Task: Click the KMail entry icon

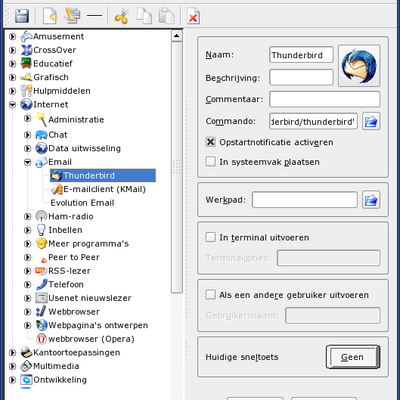Action: pos(57,189)
